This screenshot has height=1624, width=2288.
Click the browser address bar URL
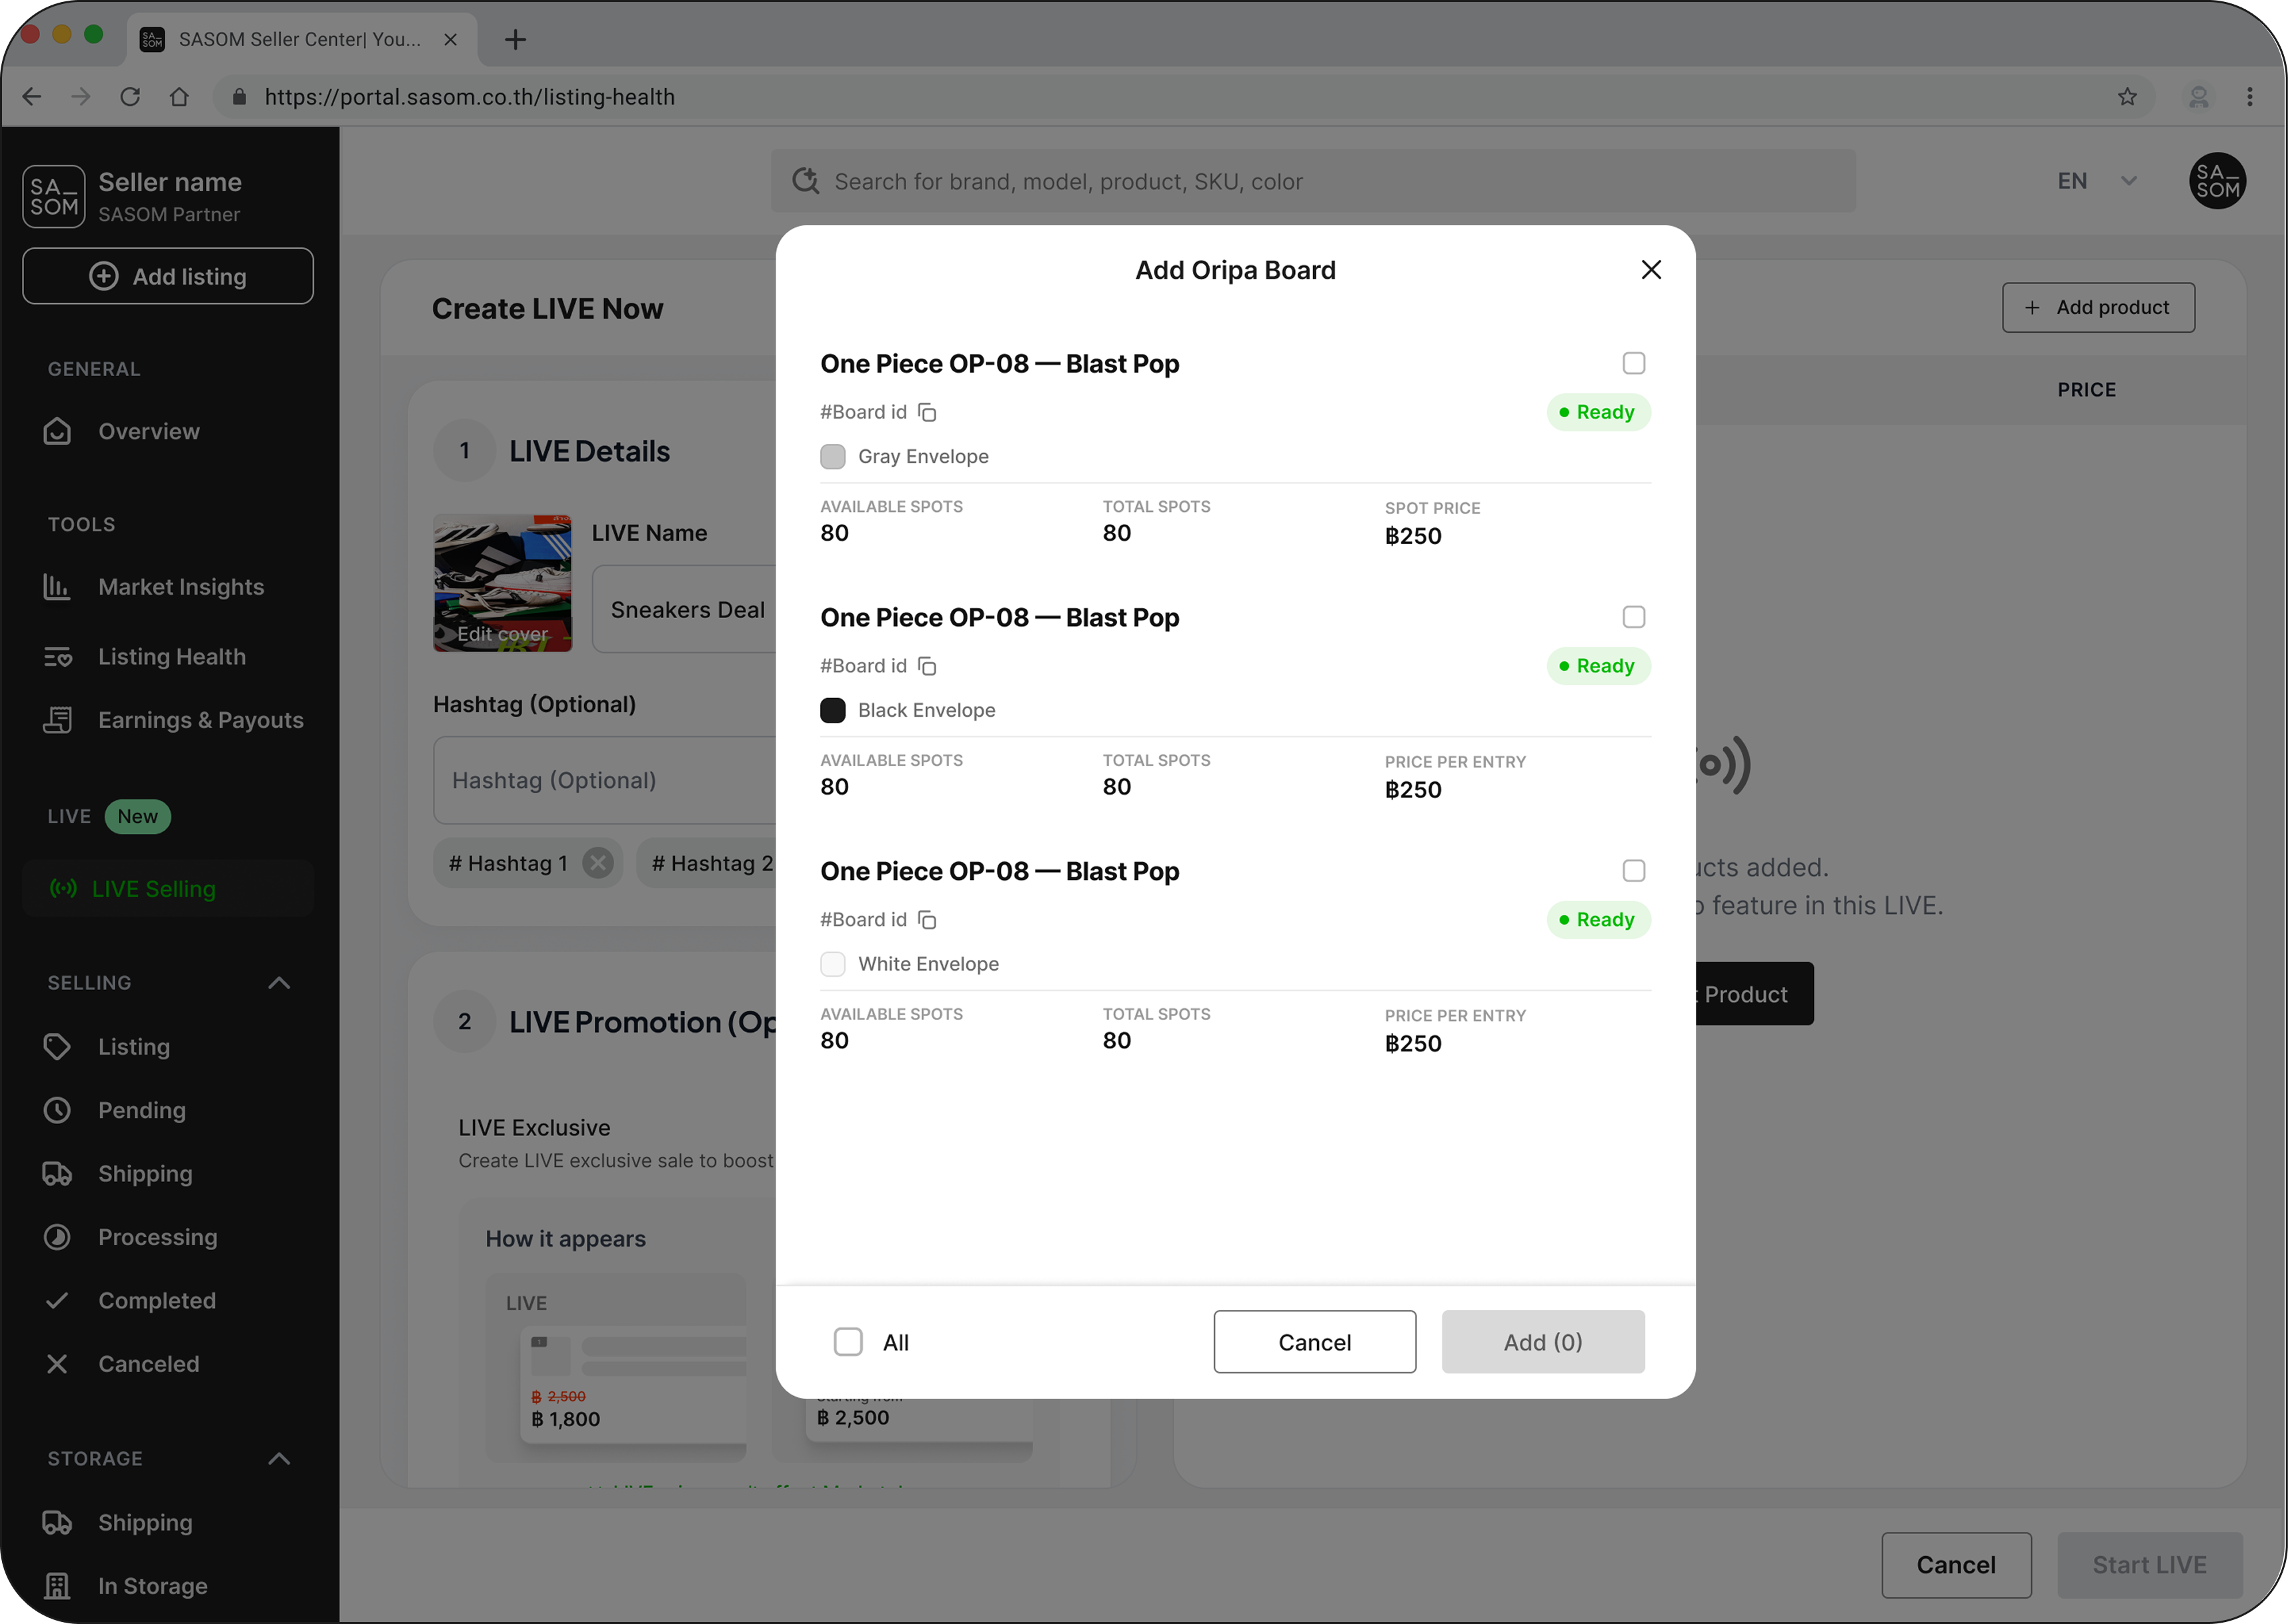pyautogui.click(x=470, y=97)
